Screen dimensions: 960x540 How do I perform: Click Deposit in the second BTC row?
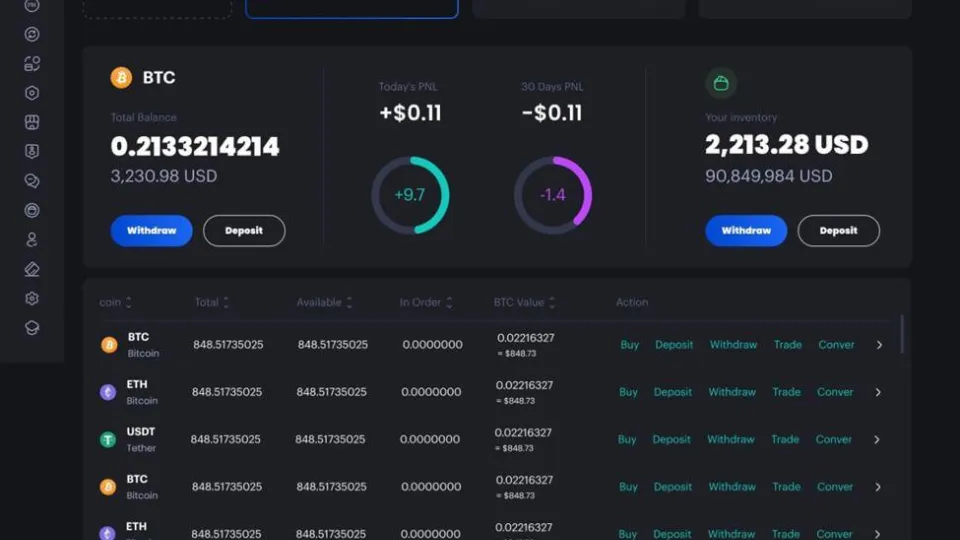point(672,487)
